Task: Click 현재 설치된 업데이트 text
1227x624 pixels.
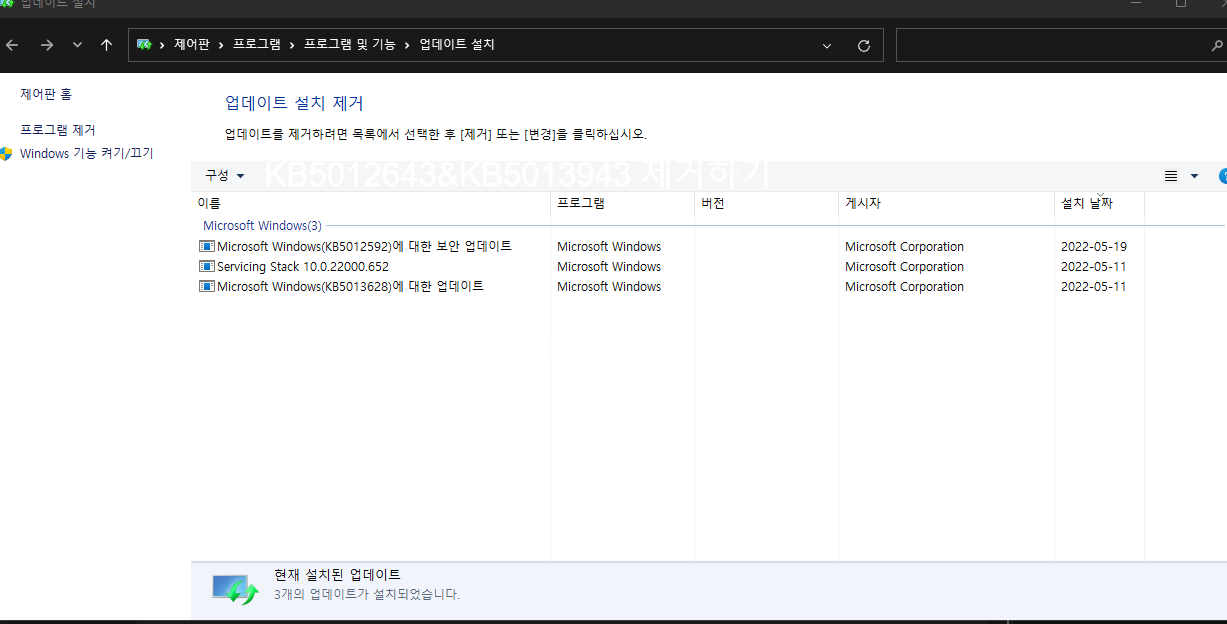Action: pyautogui.click(x=337, y=575)
